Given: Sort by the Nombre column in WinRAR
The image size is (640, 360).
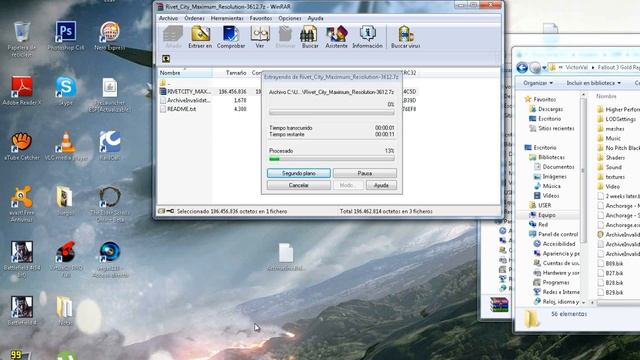Looking at the screenshot, I should 185,73.
